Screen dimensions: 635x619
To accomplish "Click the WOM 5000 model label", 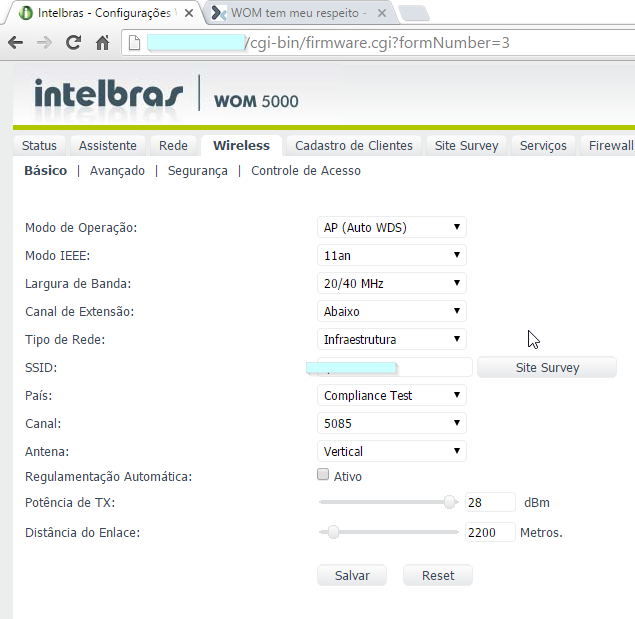I will [256, 101].
